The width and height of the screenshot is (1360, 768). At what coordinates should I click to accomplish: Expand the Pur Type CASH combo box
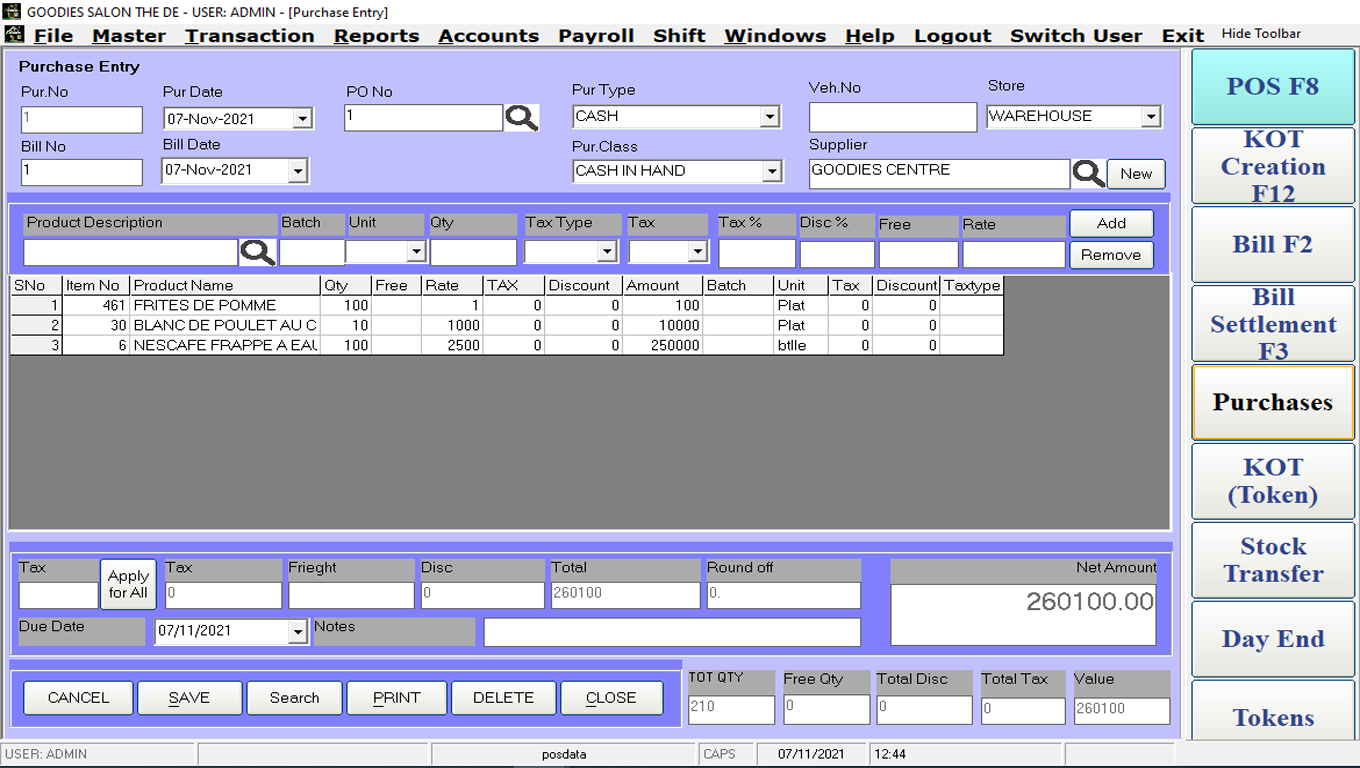click(769, 117)
